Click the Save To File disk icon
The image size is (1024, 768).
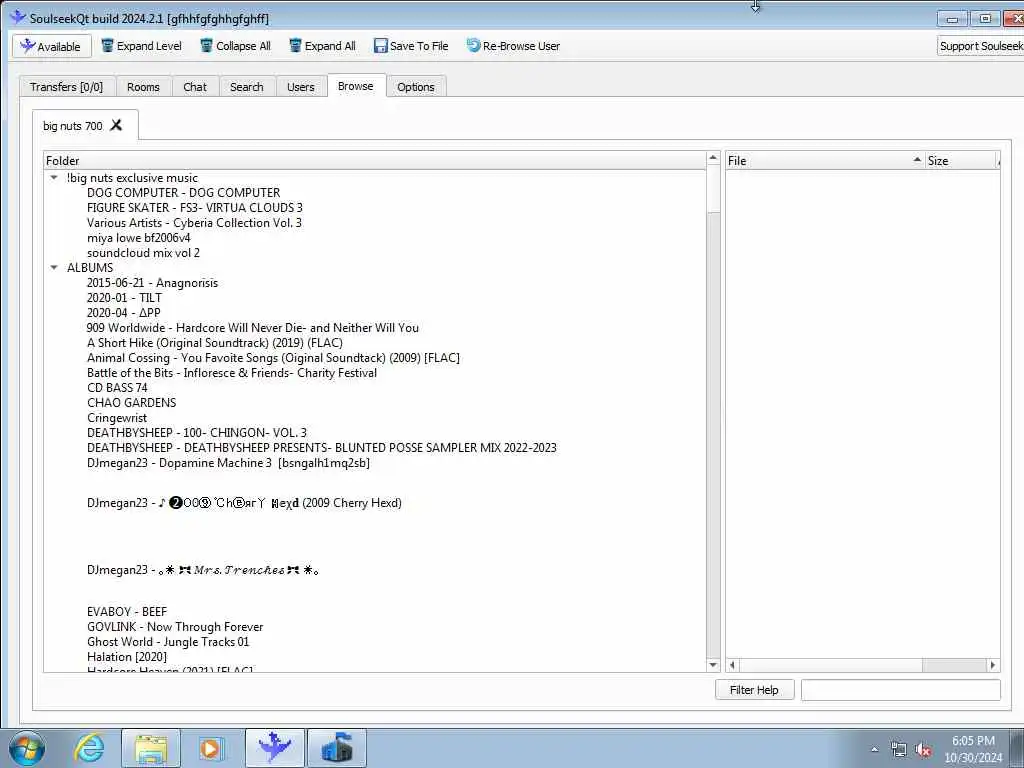380,46
